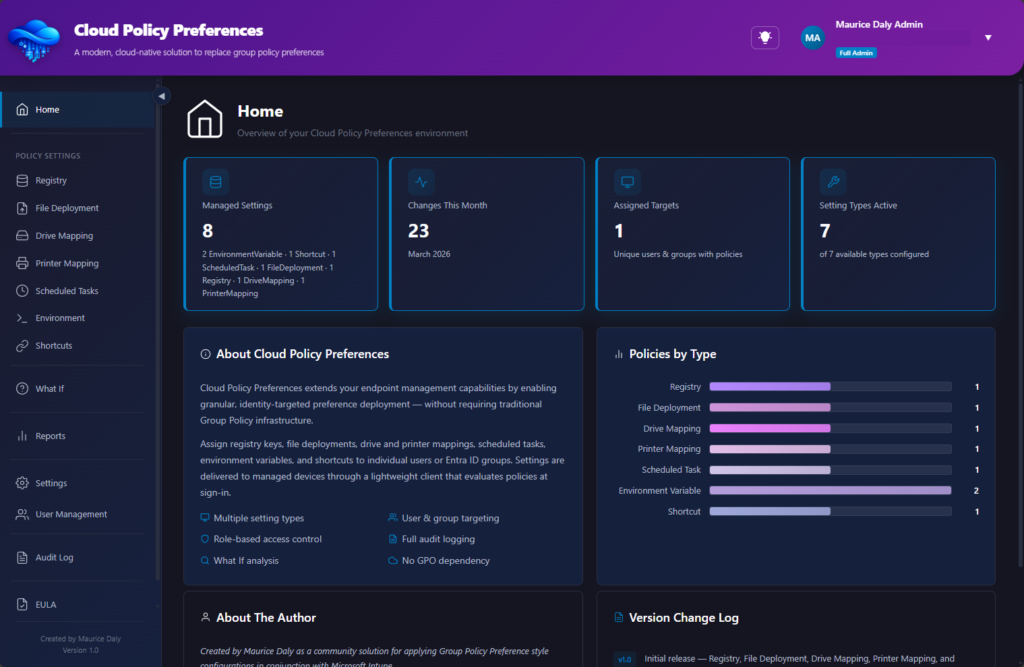
Task: Click the Reports bar chart icon
Action: [x=22, y=436]
